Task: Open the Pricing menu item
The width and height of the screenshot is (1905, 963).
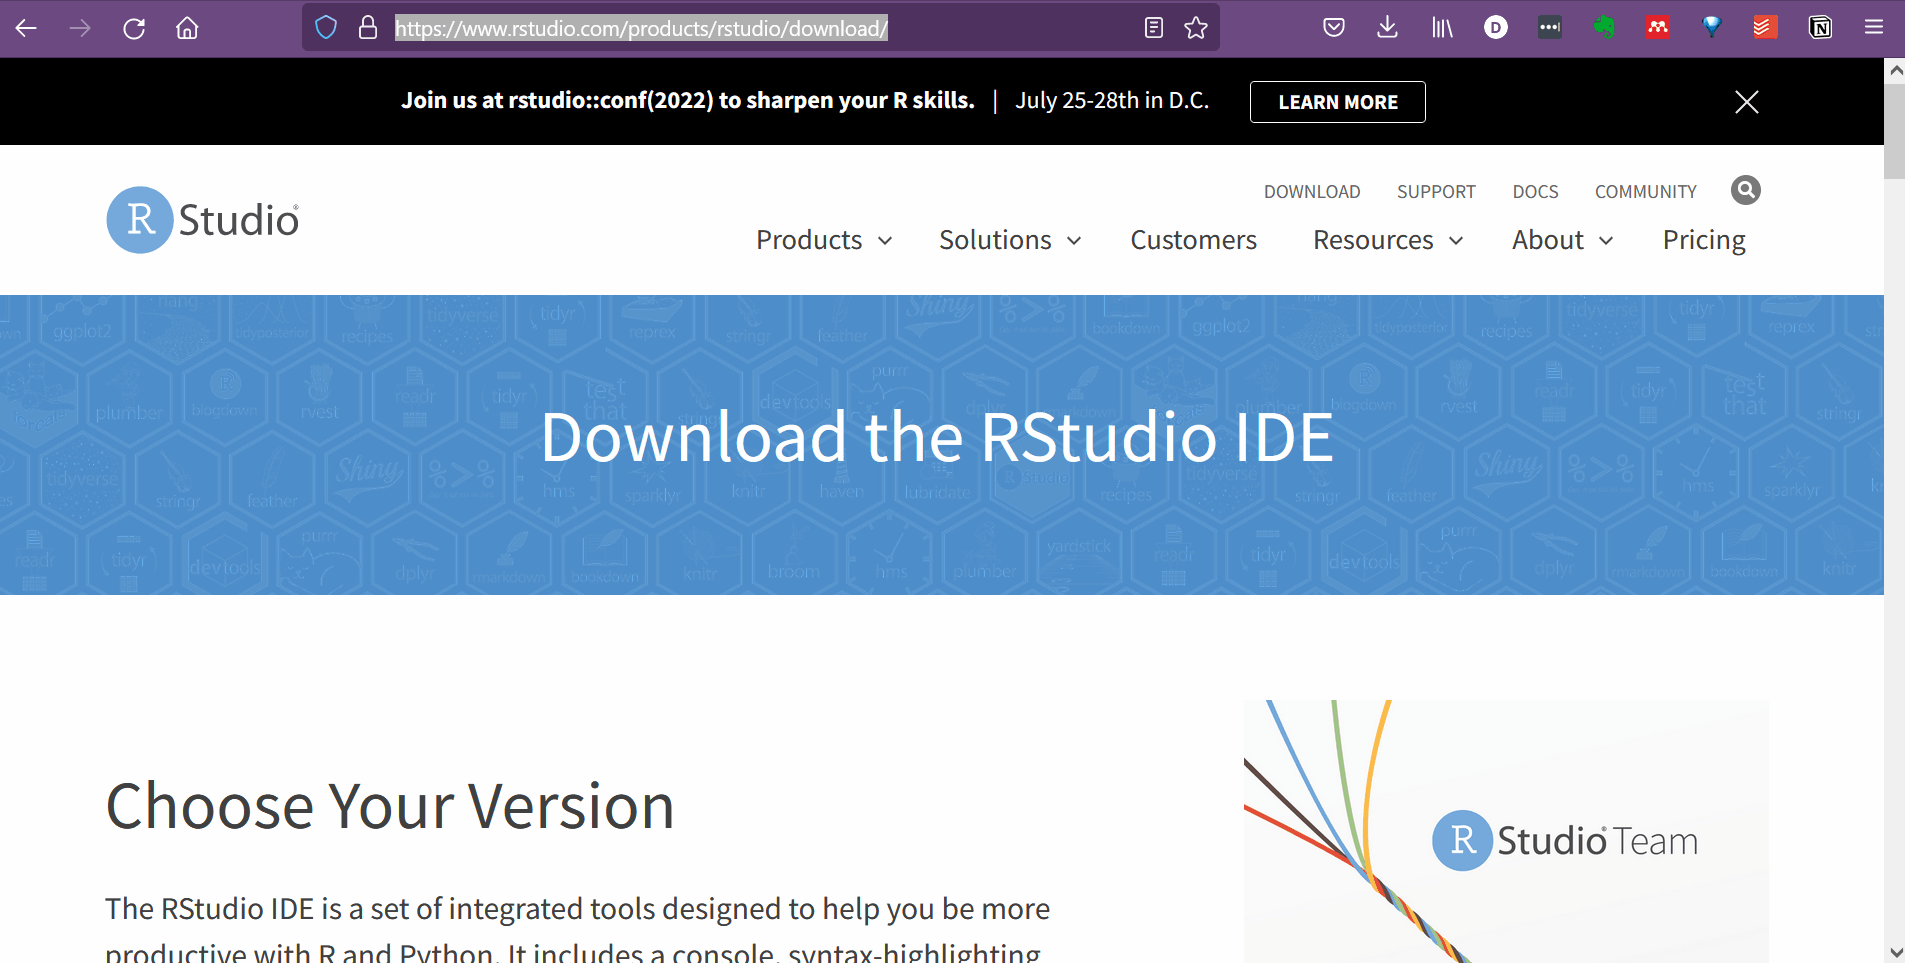Action: pyautogui.click(x=1704, y=240)
